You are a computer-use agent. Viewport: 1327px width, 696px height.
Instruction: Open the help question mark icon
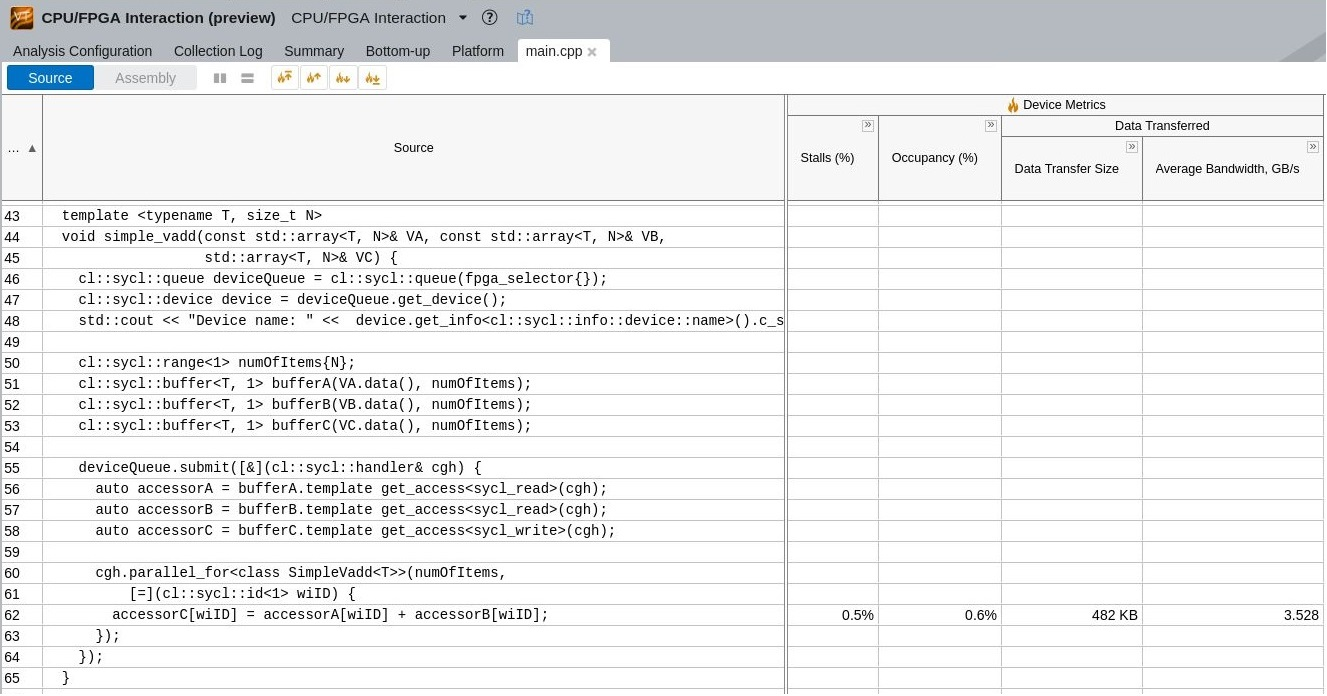tap(489, 17)
